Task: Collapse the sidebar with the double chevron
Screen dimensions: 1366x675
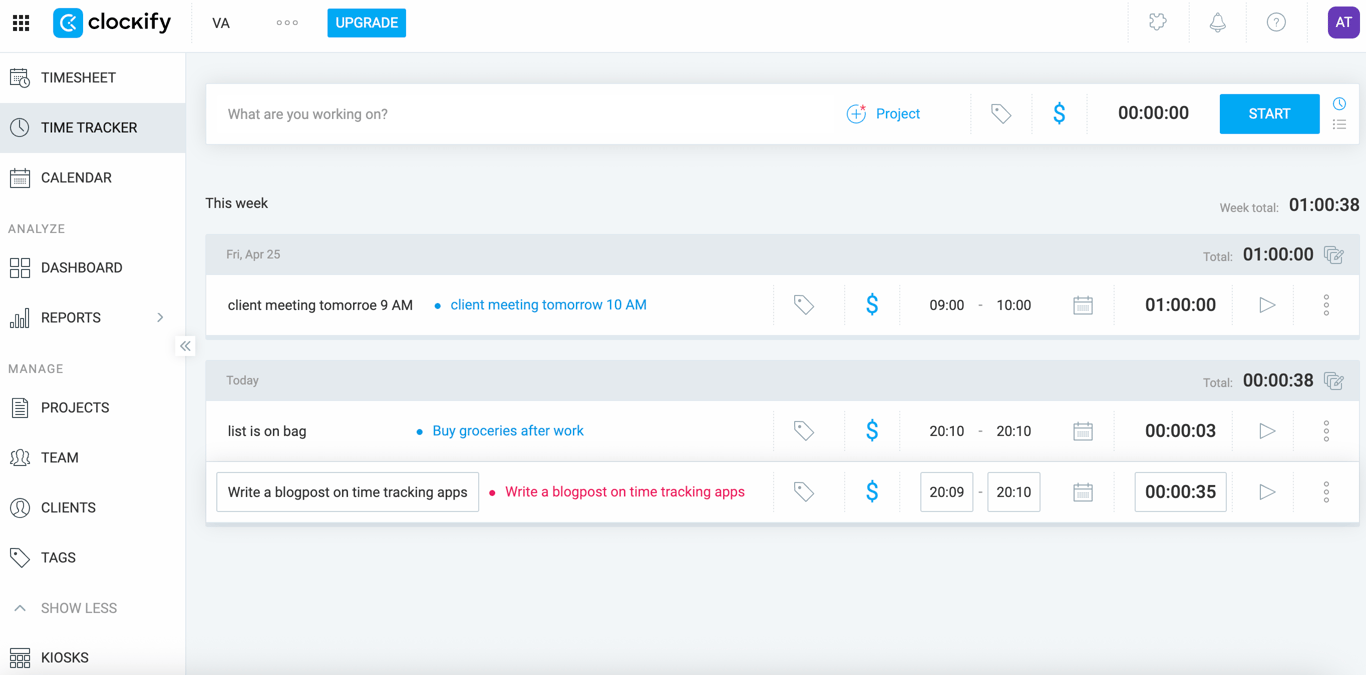Action: (x=186, y=346)
